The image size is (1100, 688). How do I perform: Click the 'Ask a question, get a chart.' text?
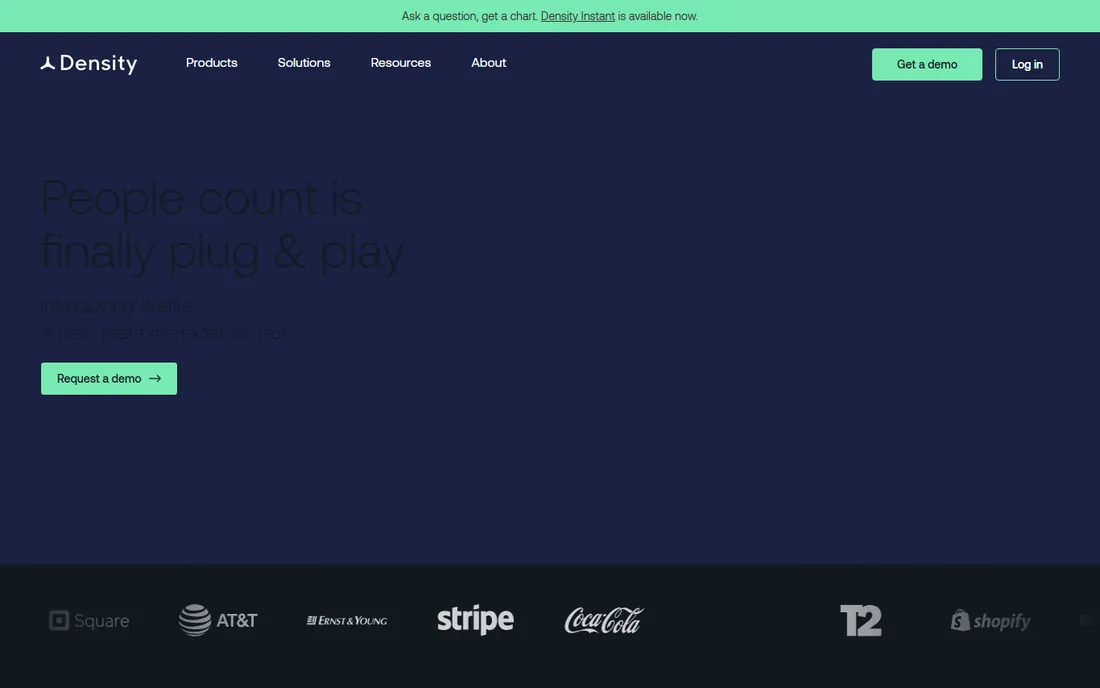469,16
